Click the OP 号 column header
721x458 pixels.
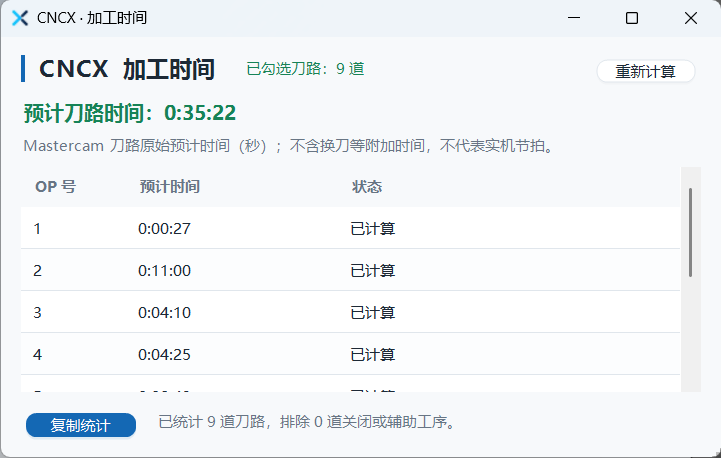[x=56, y=187]
